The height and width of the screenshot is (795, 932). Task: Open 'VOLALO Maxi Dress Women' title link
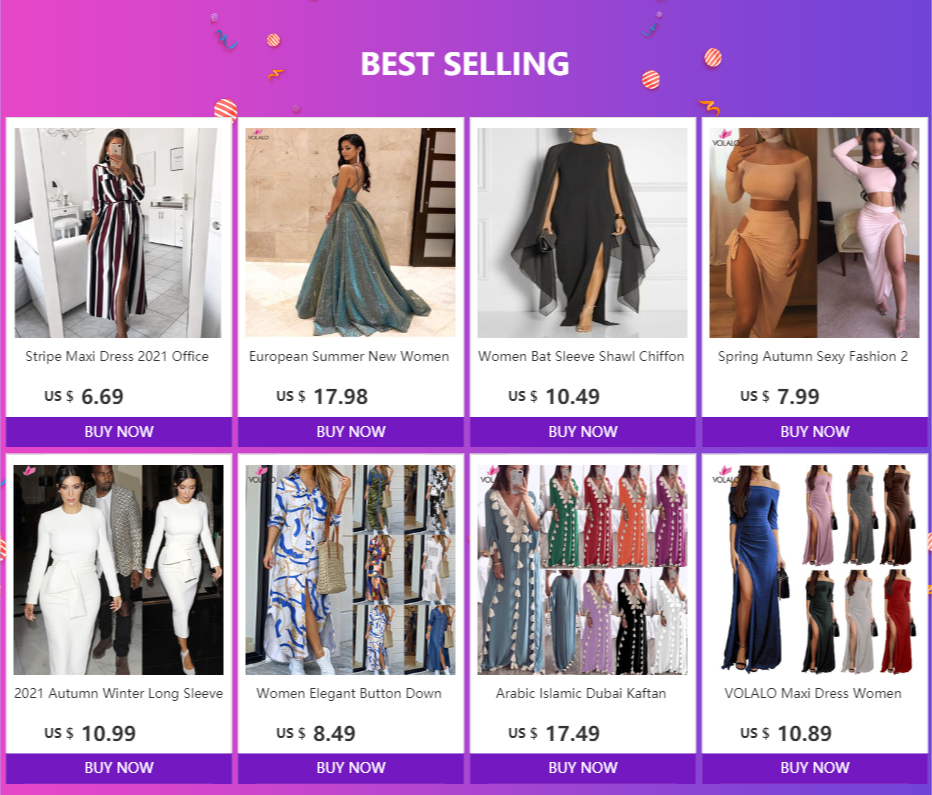(x=813, y=693)
